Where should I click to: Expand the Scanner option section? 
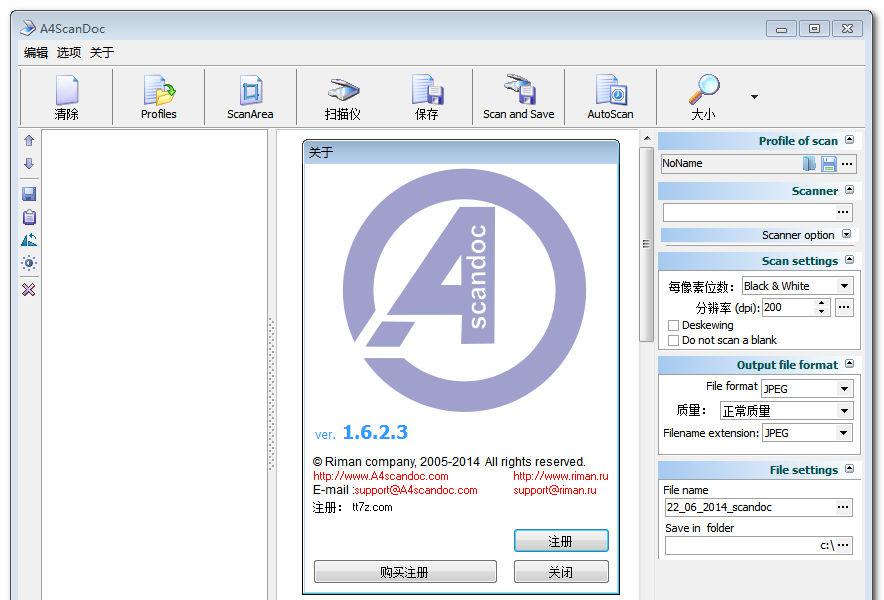[846, 234]
